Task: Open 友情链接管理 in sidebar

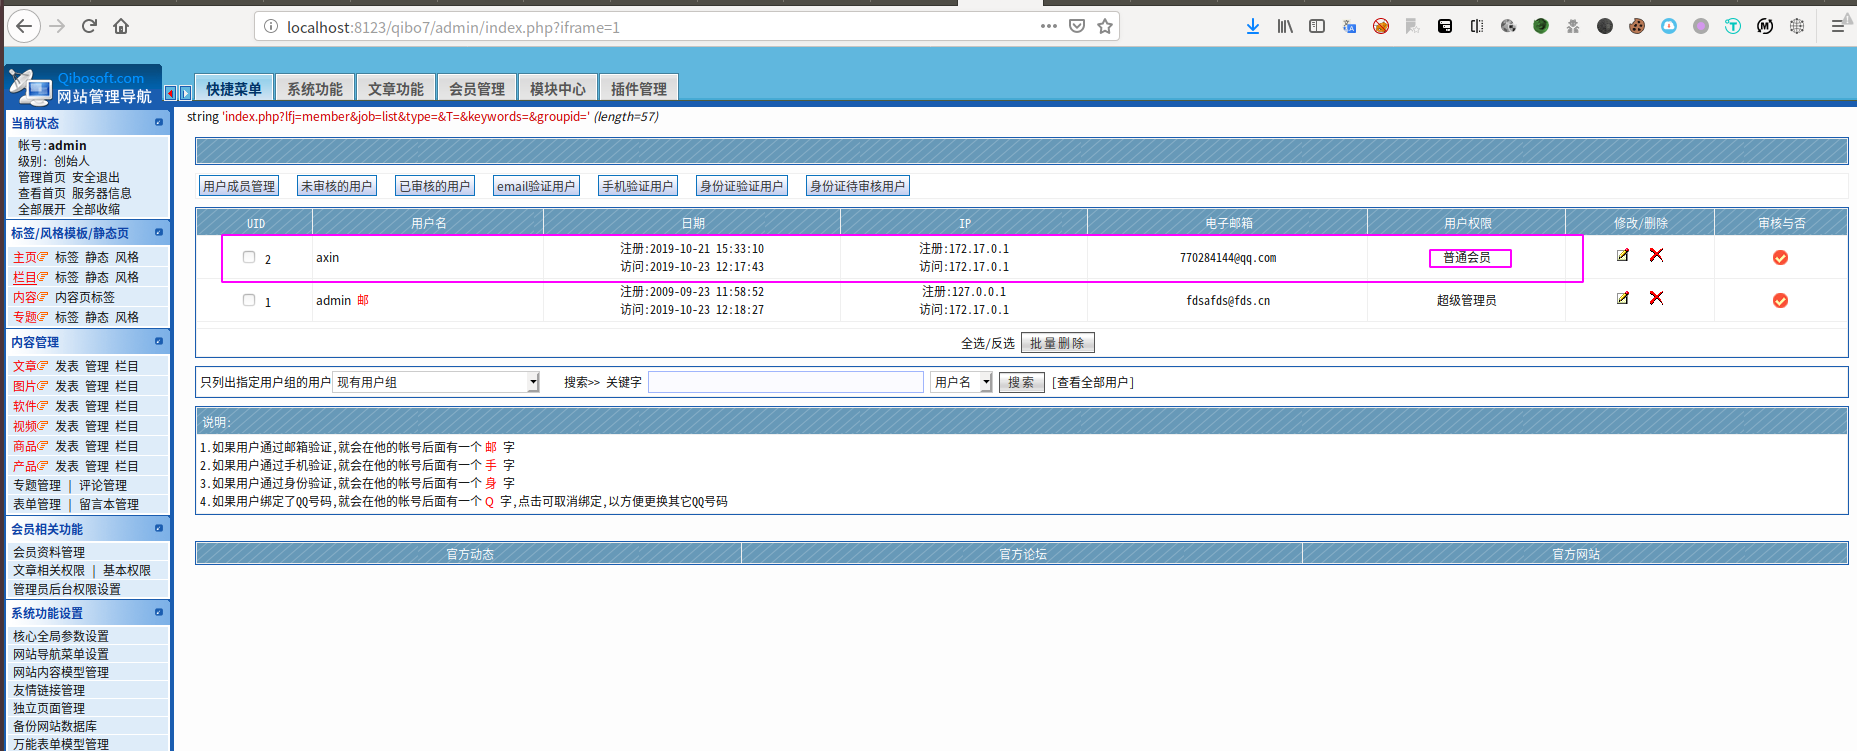Action: 49,690
